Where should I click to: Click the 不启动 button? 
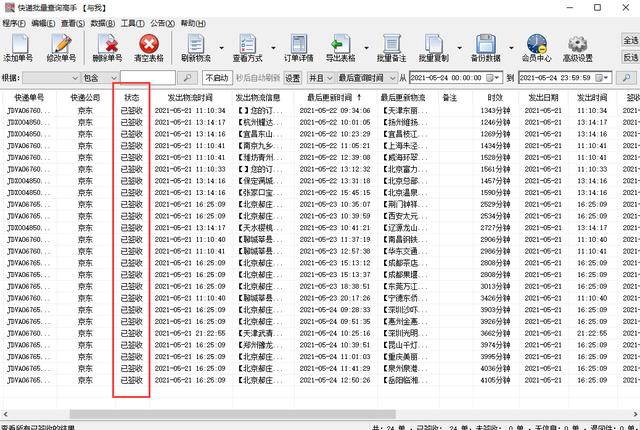click(217, 78)
